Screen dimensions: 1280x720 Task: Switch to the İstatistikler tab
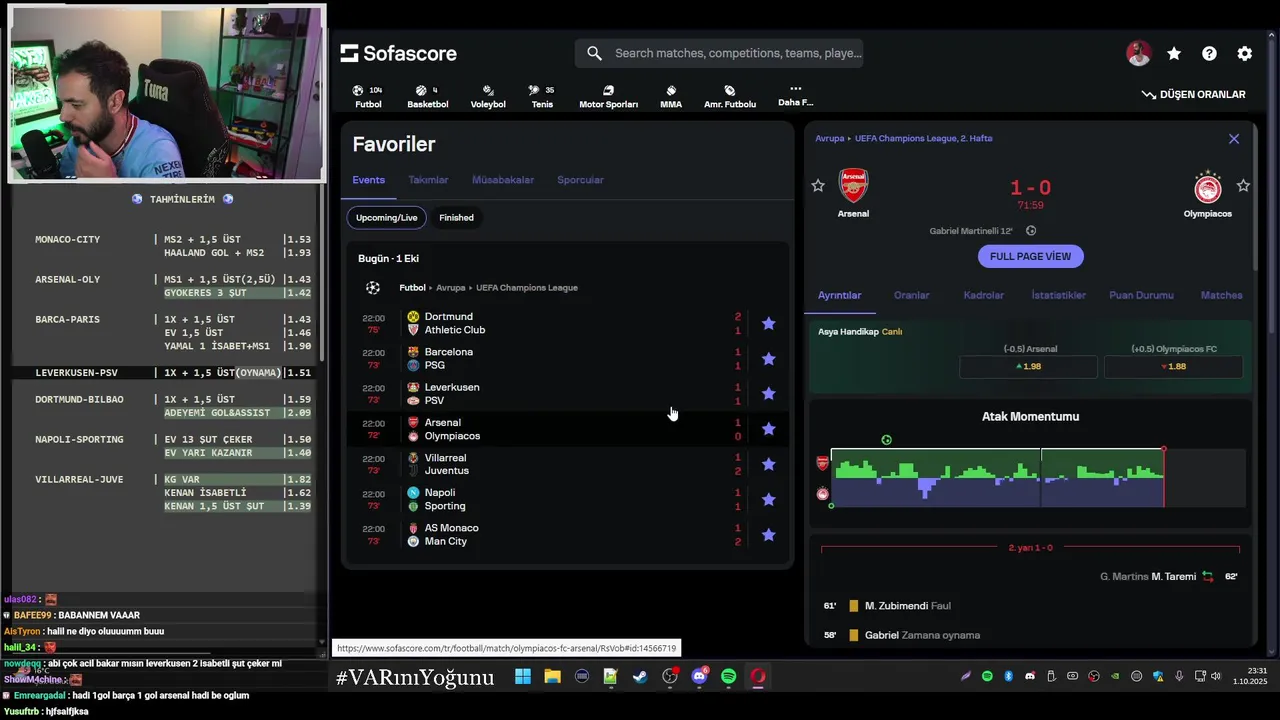point(1058,296)
